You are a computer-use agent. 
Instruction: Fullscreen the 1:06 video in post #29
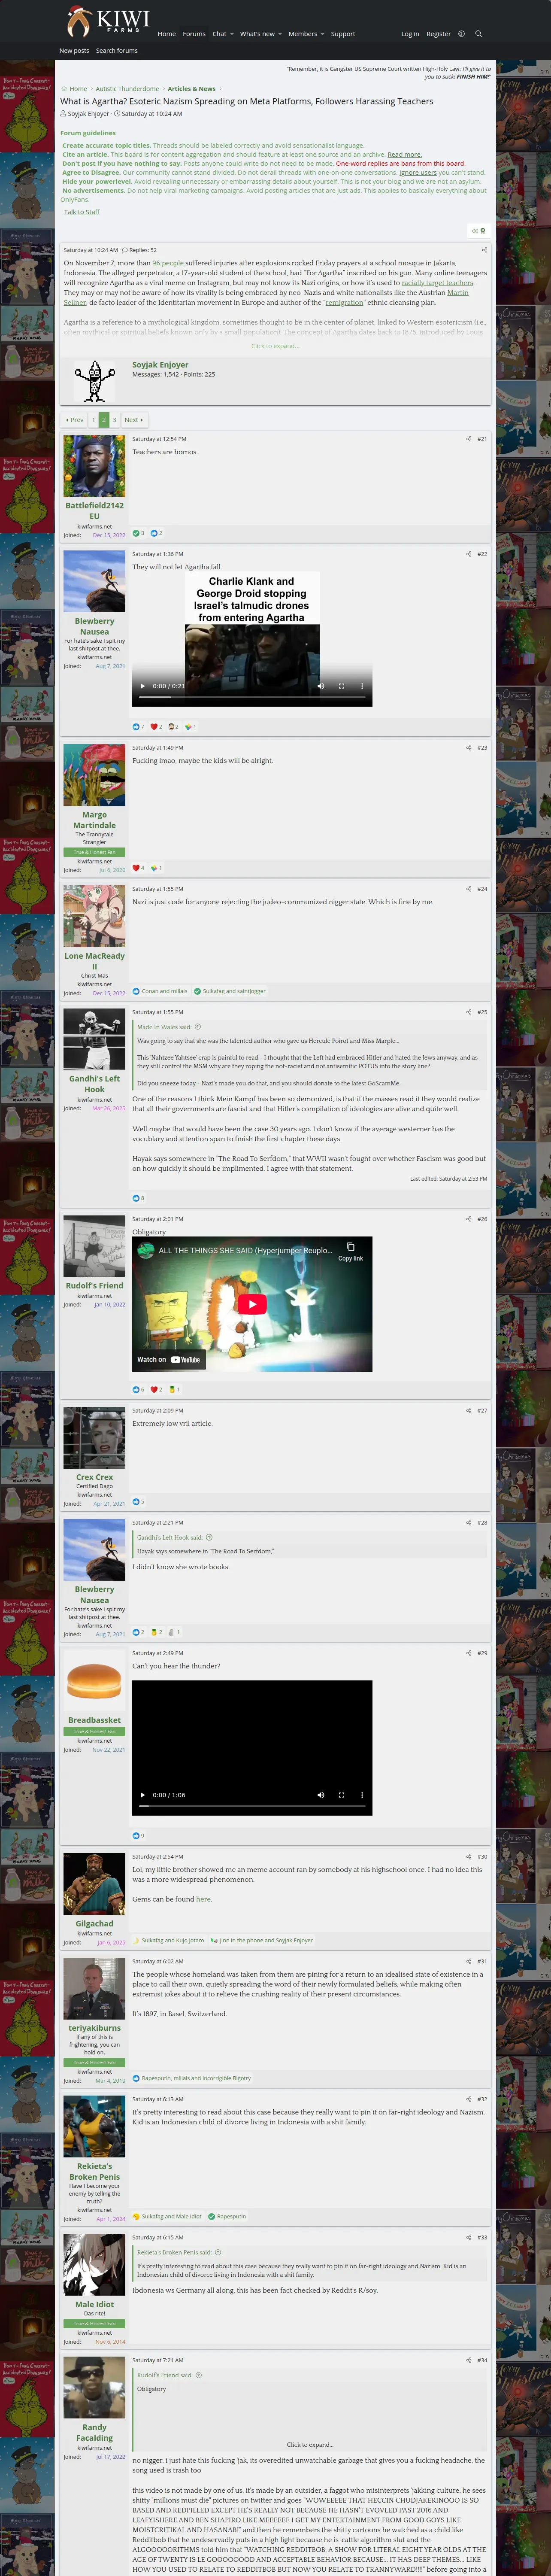point(341,1795)
